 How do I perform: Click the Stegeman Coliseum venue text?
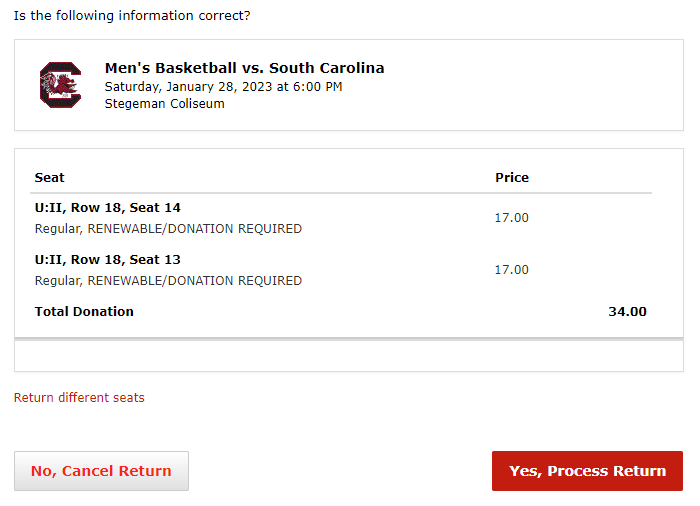[x=164, y=104]
